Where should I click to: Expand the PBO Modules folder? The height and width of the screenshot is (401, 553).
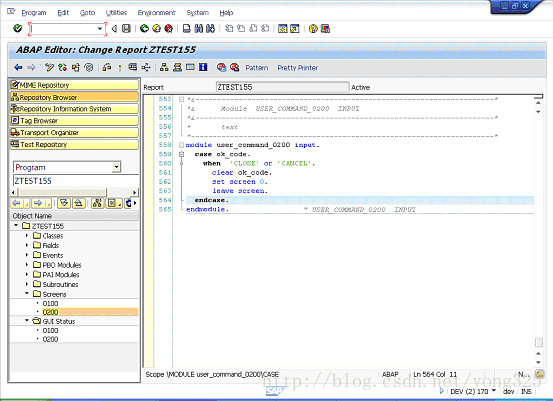[x=27, y=264]
